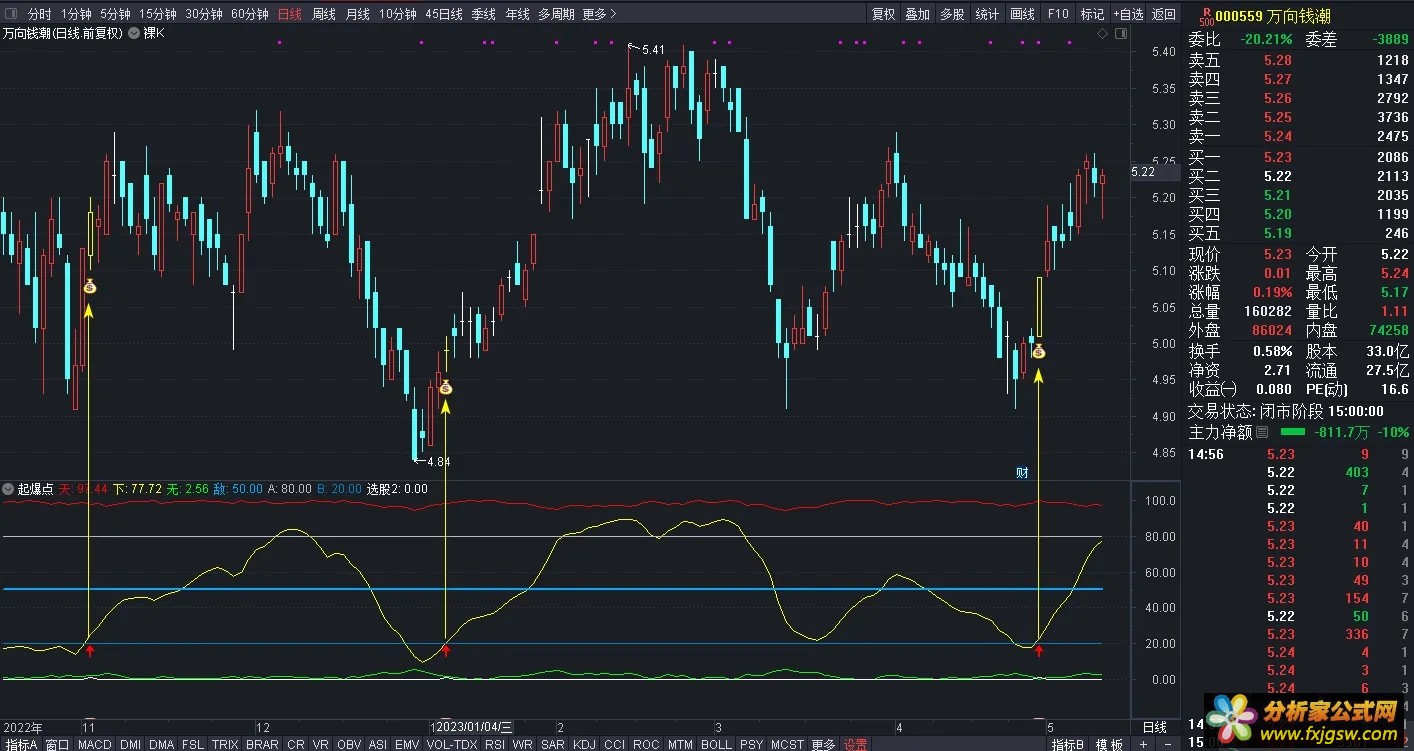Click the panel layout icon at top-left
This screenshot has width=1414, height=751.
[x=10, y=14]
